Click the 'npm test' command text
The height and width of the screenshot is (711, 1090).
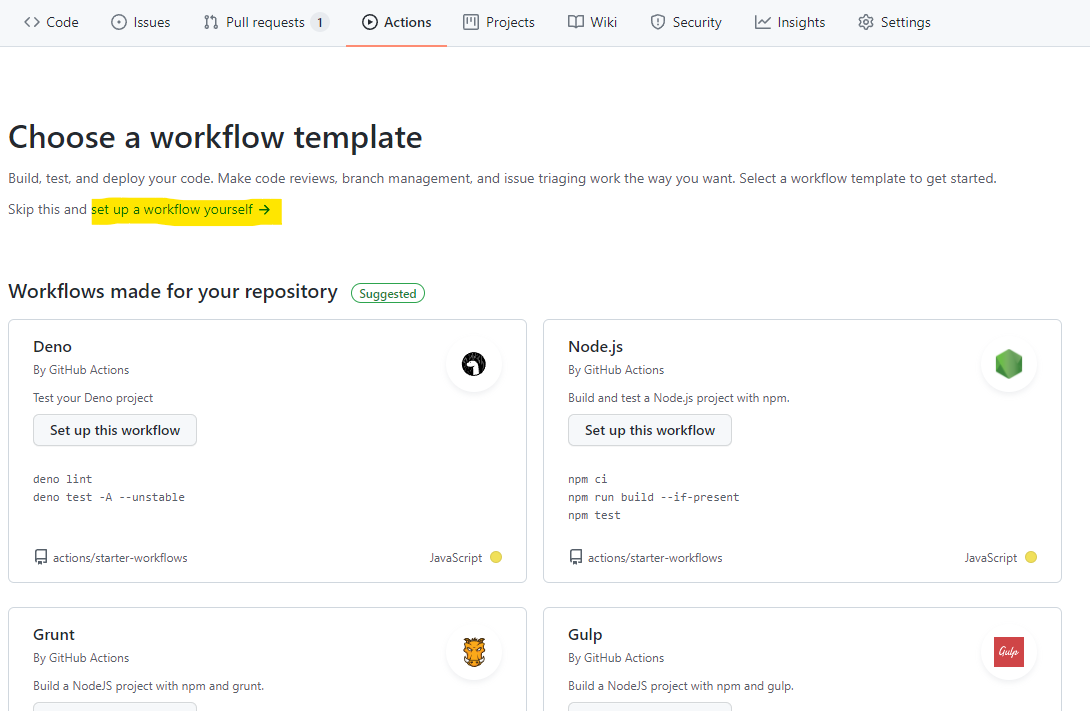click(x=594, y=515)
